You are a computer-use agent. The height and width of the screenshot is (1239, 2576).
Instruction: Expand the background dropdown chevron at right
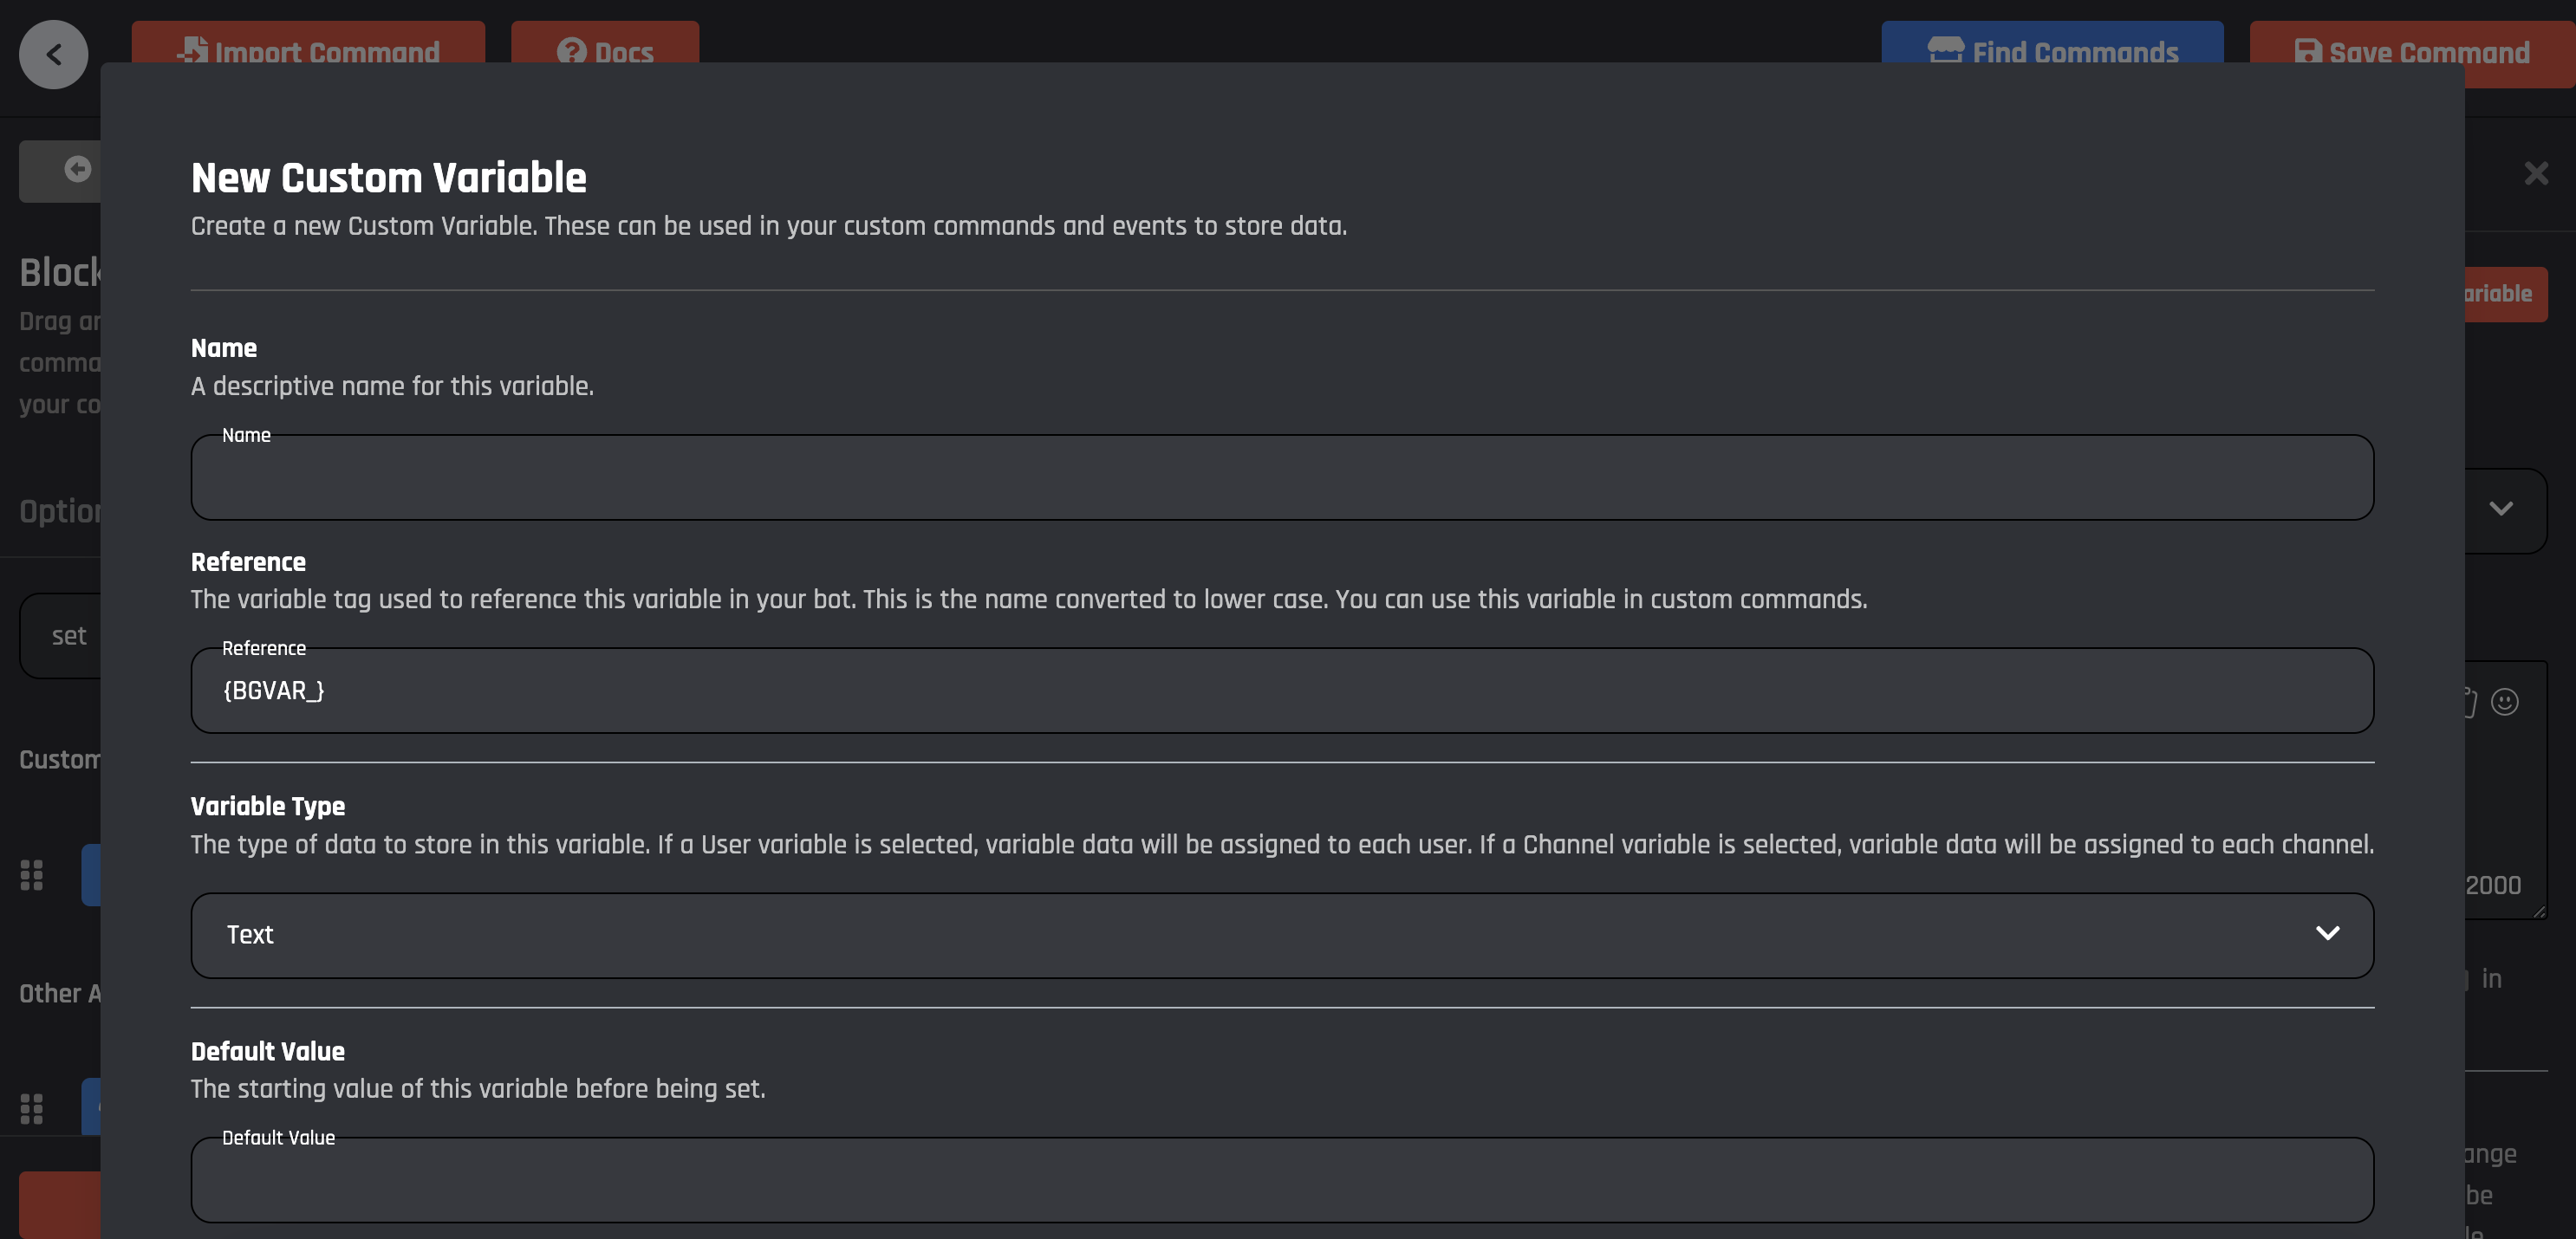[2500, 509]
